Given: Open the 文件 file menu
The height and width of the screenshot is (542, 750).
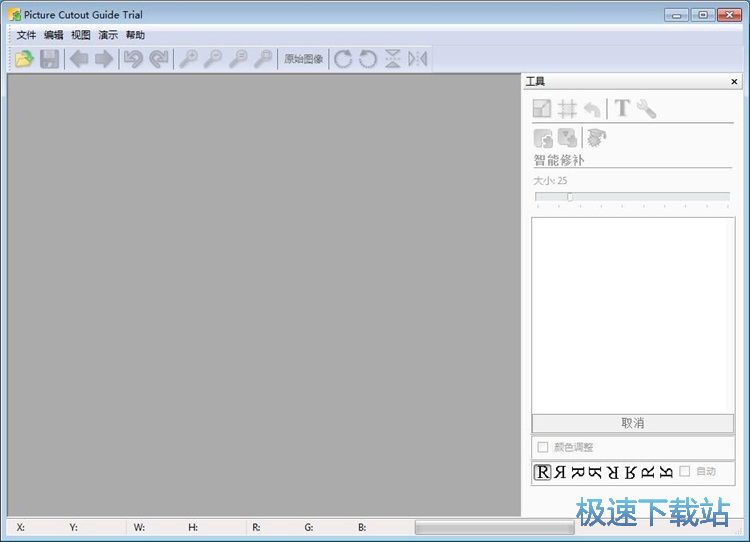Looking at the screenshot, I should pyautogui.click(x=26, y=35).
